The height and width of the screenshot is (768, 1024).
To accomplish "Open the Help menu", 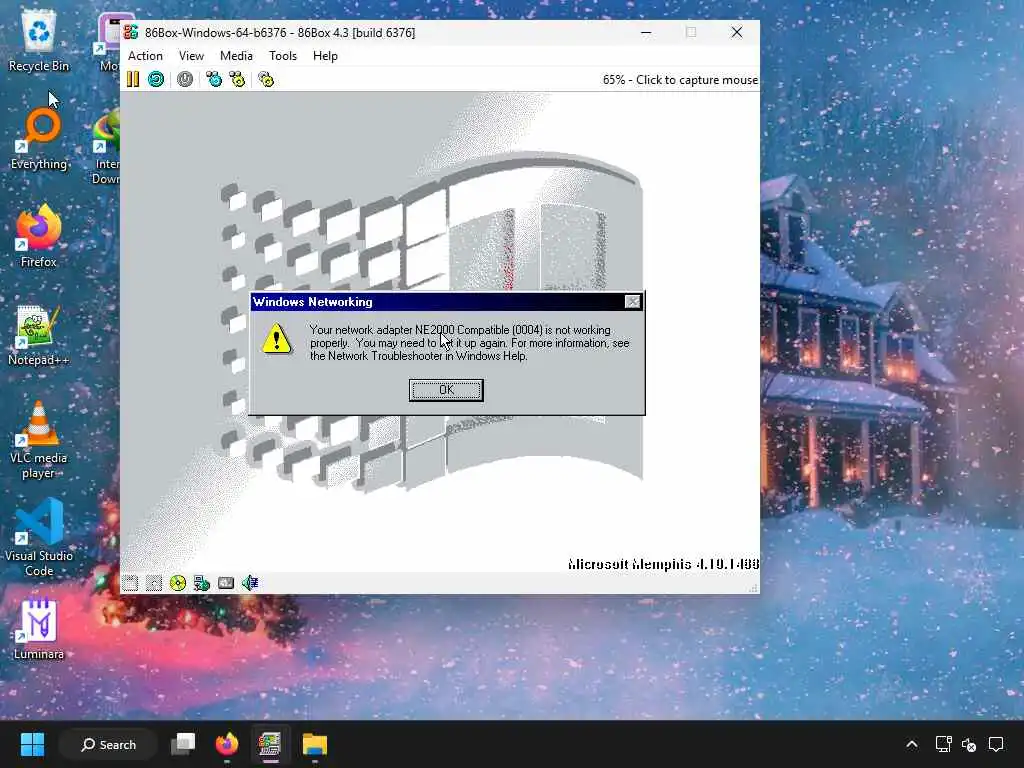I will click(x=325, y=56).
